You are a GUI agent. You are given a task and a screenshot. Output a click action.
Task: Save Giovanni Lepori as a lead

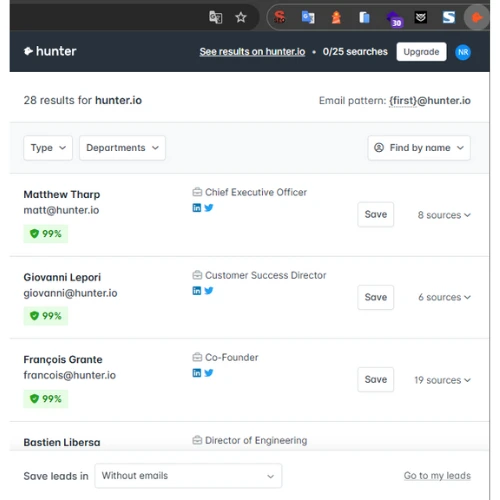point(376,297)
